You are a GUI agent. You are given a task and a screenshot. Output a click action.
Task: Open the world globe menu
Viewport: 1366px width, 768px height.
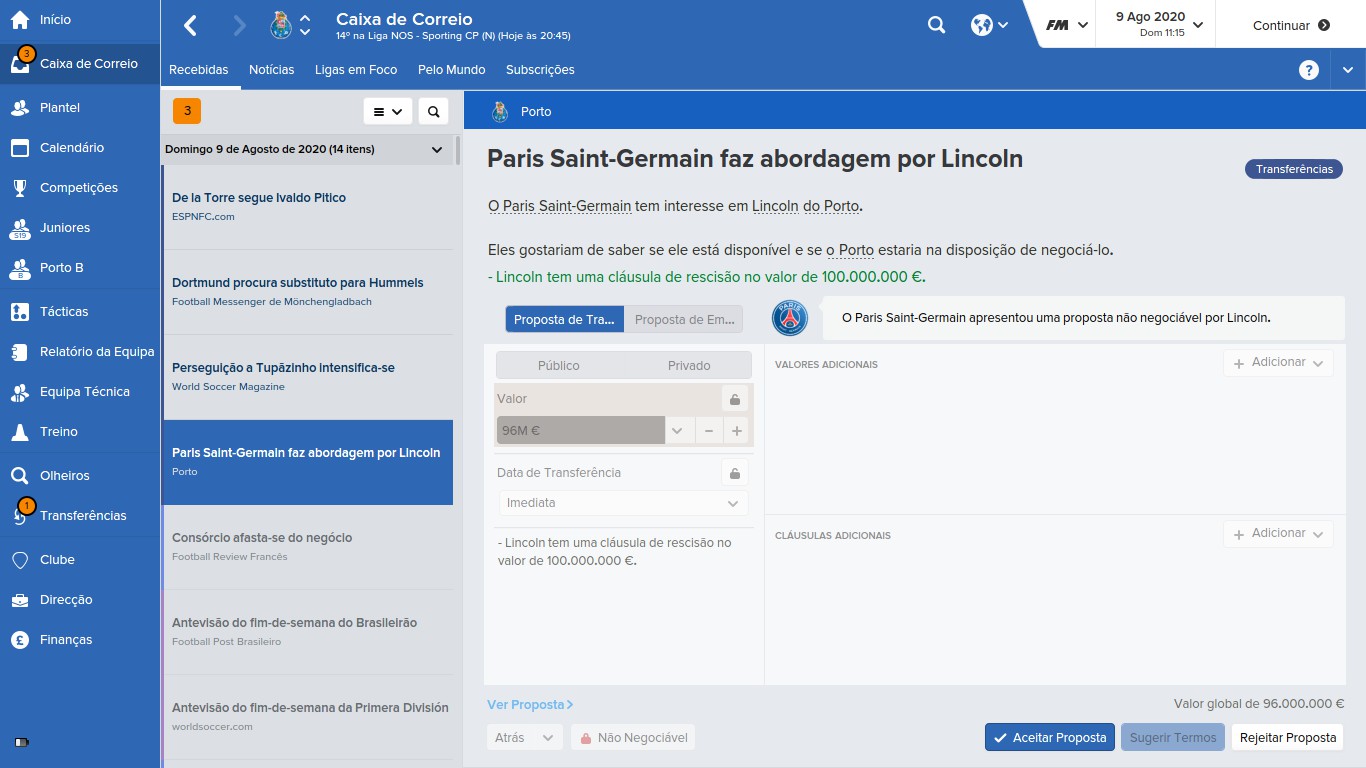click(989, 26)
